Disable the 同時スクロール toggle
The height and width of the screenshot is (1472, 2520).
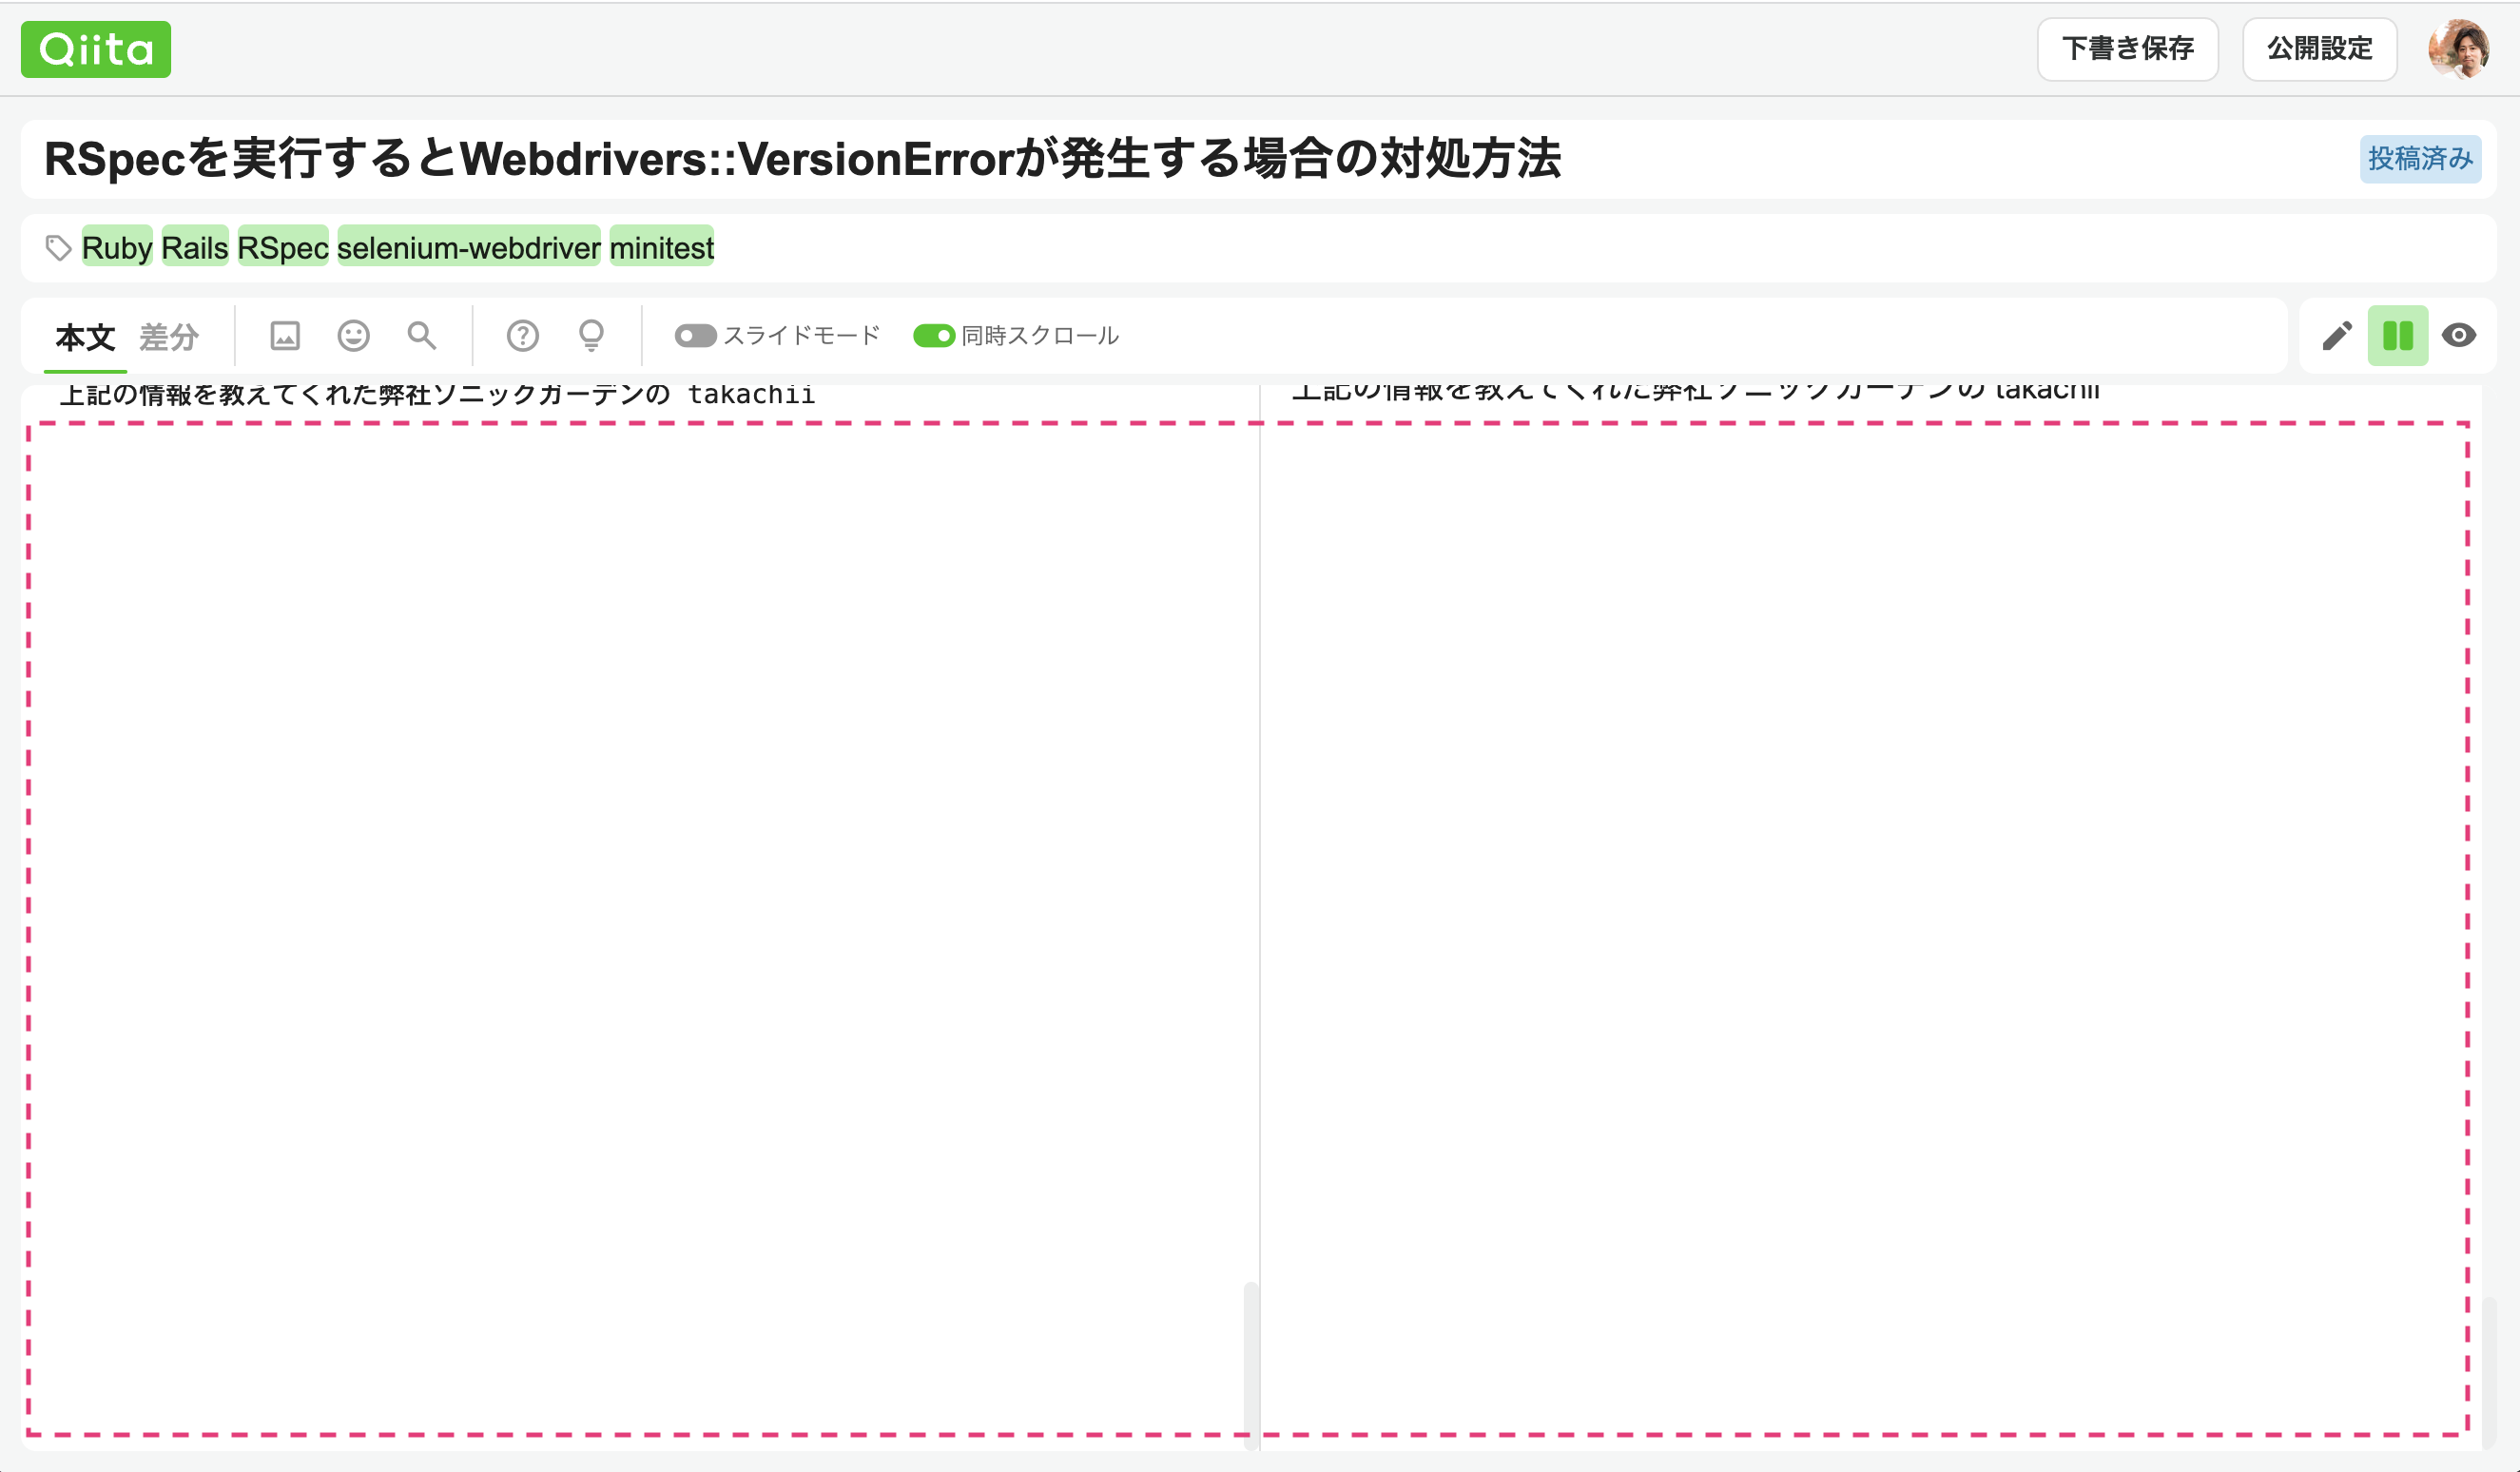pyautogui.click(x=934, y=336)
